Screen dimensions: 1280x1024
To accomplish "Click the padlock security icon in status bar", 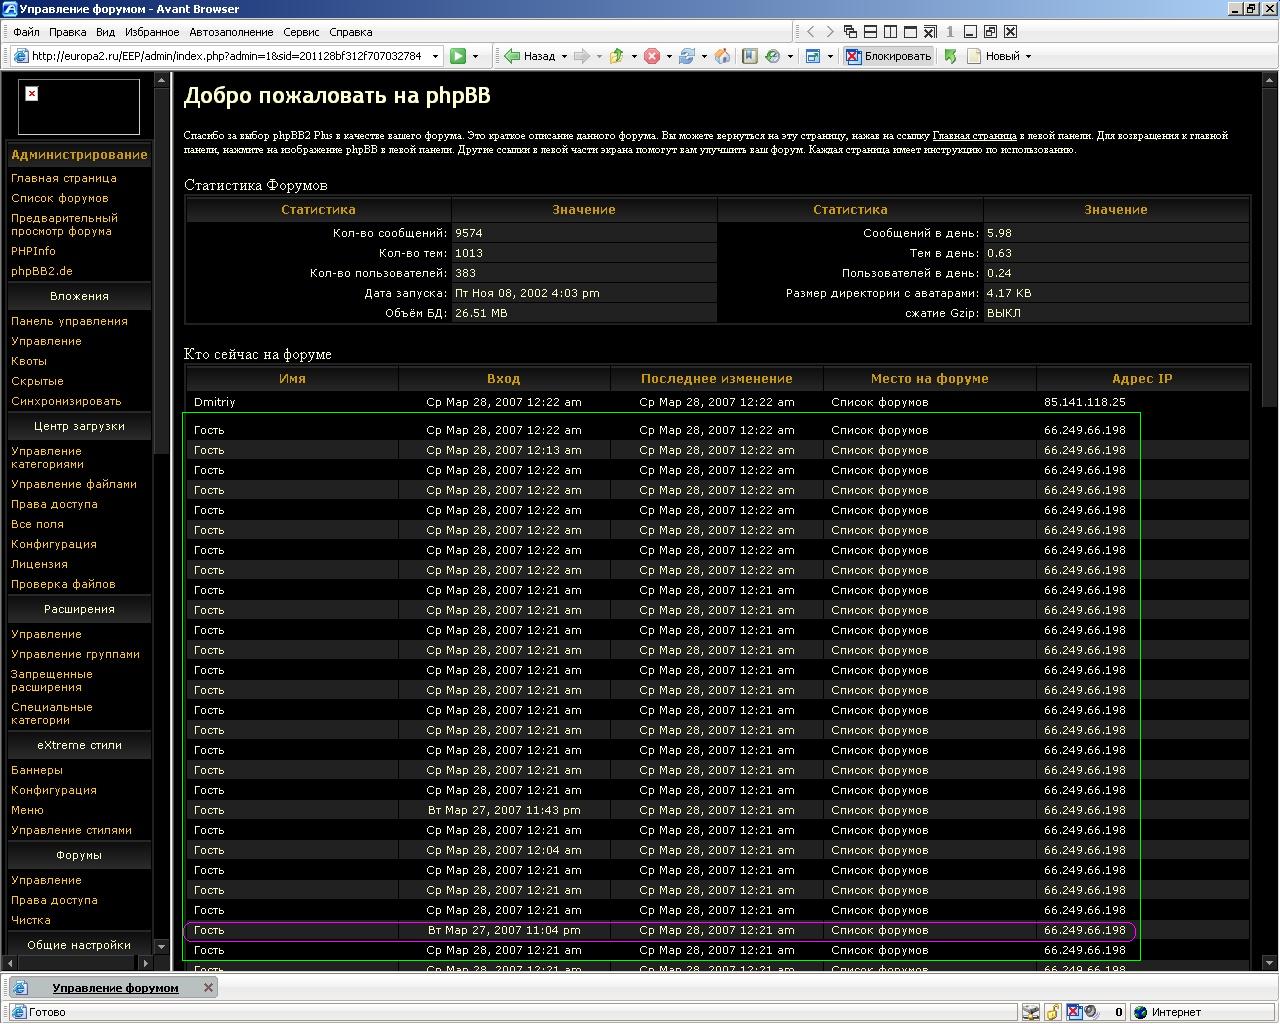I will point(1053,1012).
